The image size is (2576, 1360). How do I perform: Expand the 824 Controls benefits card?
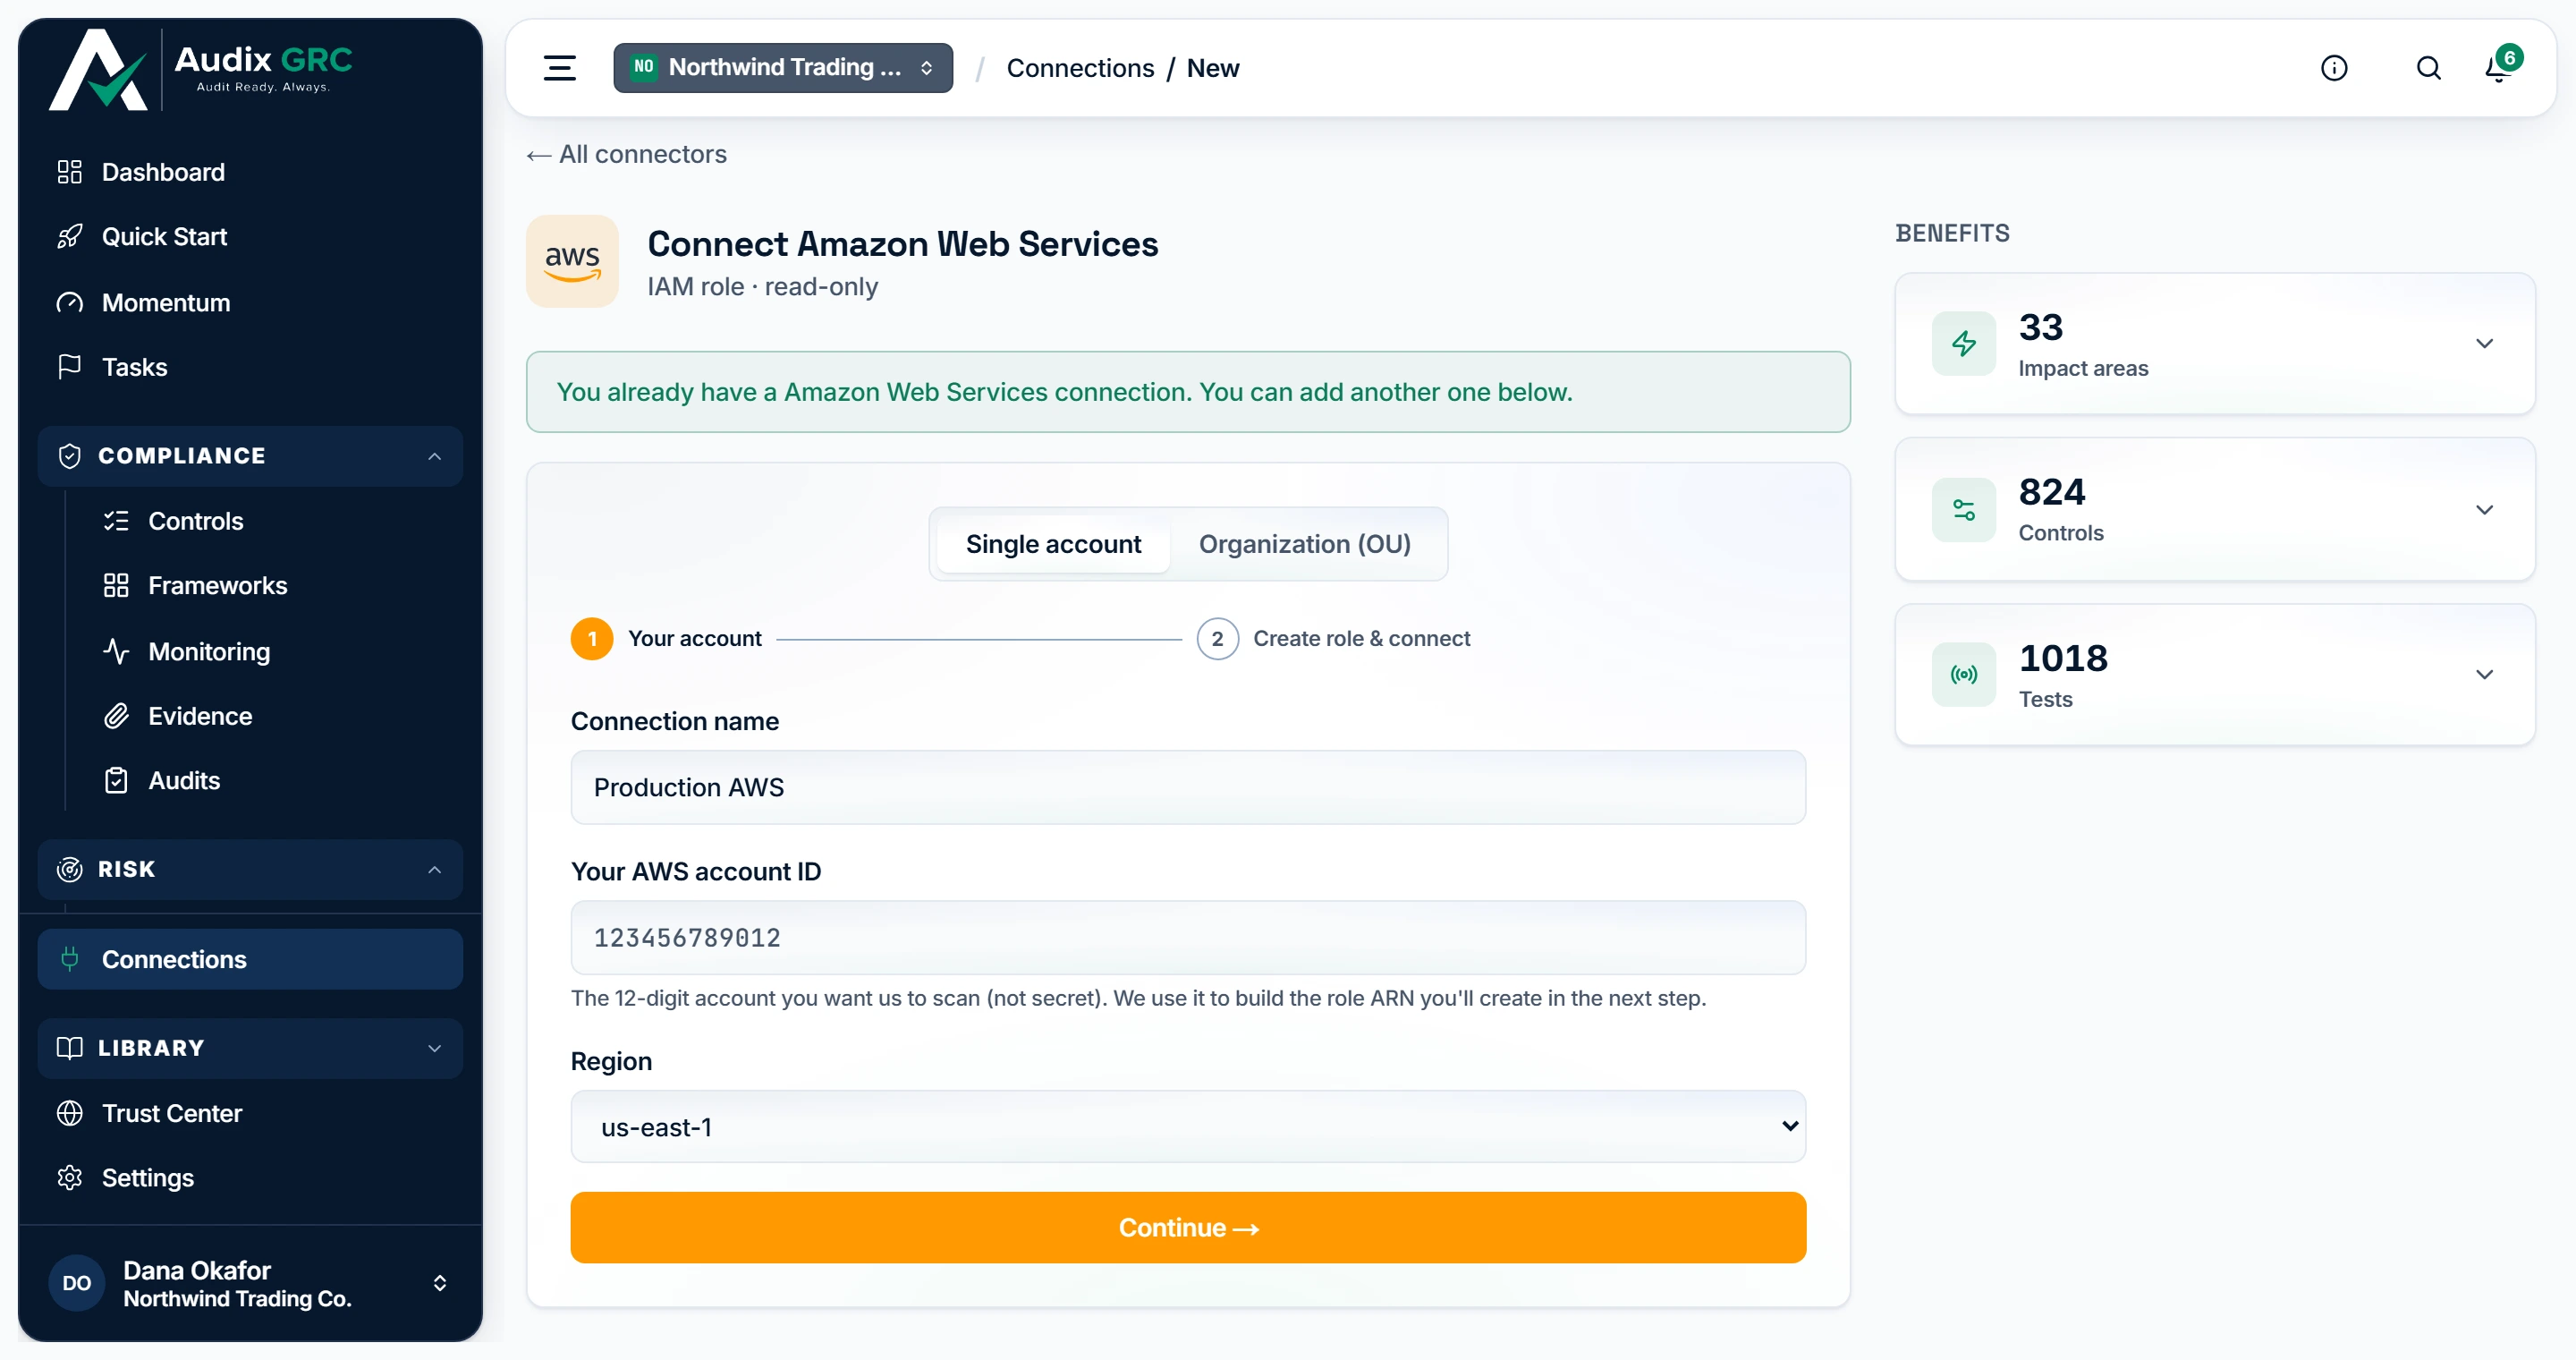2215,510
